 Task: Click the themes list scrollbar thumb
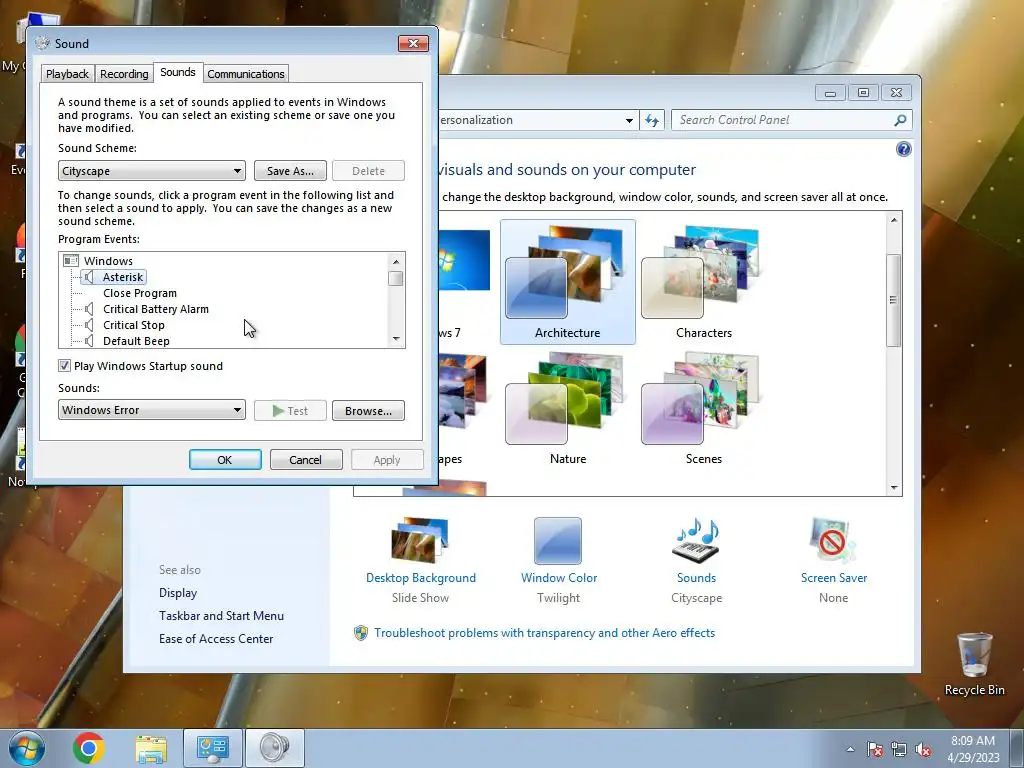tap(894, 300)
